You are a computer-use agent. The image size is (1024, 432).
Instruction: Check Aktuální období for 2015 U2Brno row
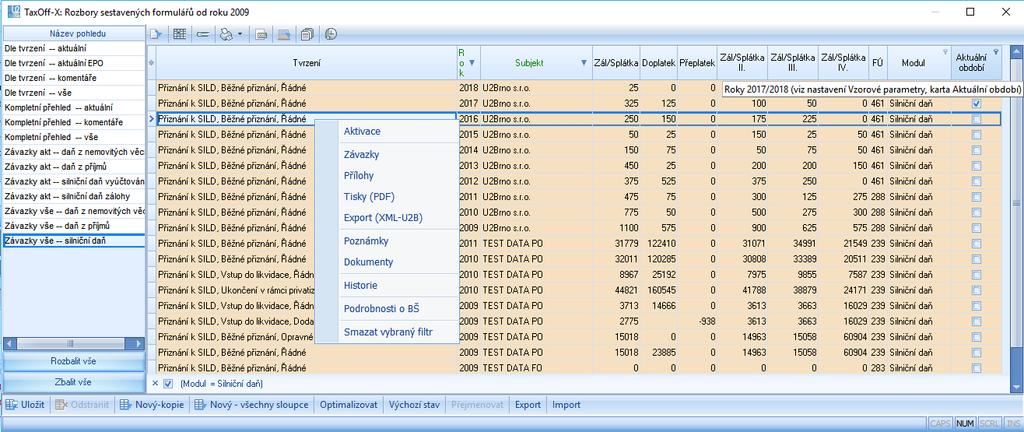tap(976, 134)
